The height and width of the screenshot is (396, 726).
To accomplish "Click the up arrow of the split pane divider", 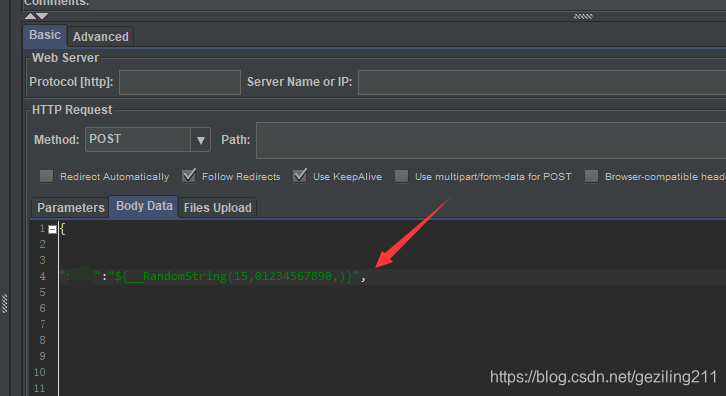I will click(x=30, y=16).
